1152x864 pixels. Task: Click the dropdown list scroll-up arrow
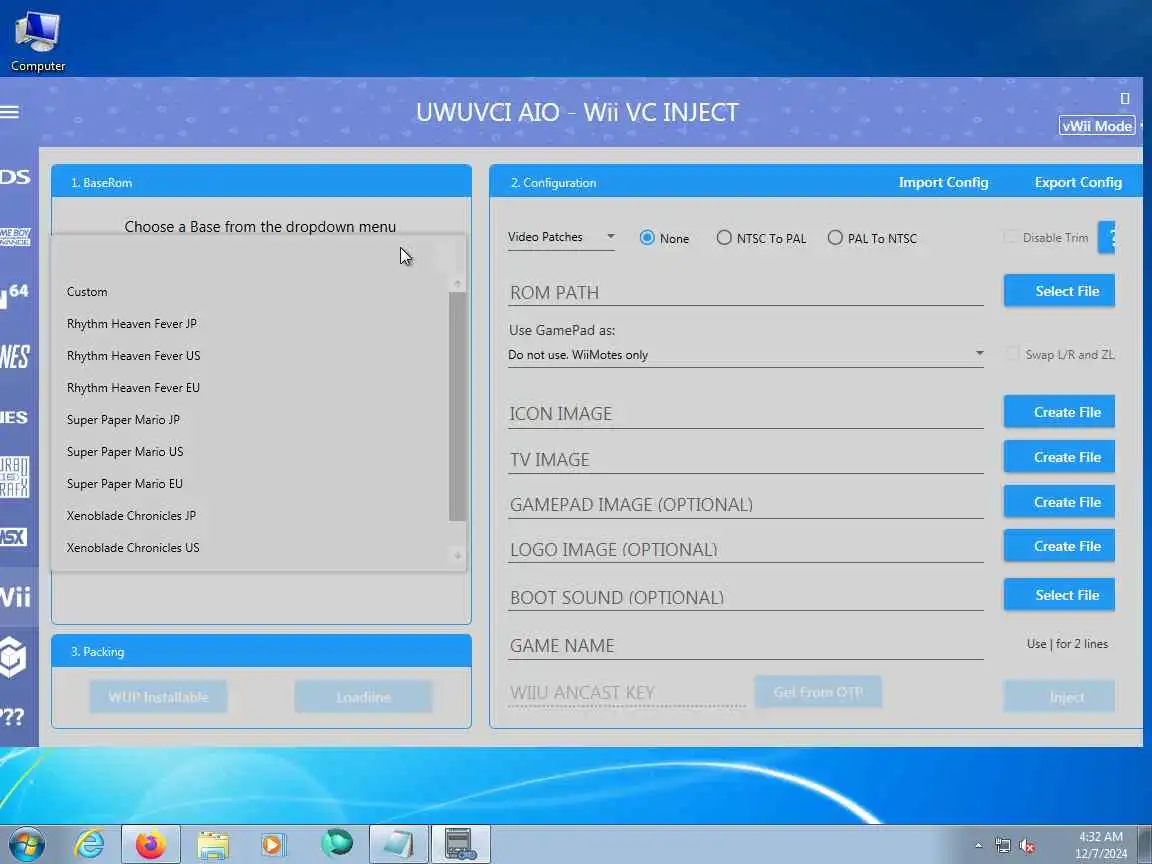click(x=457, y=284)
